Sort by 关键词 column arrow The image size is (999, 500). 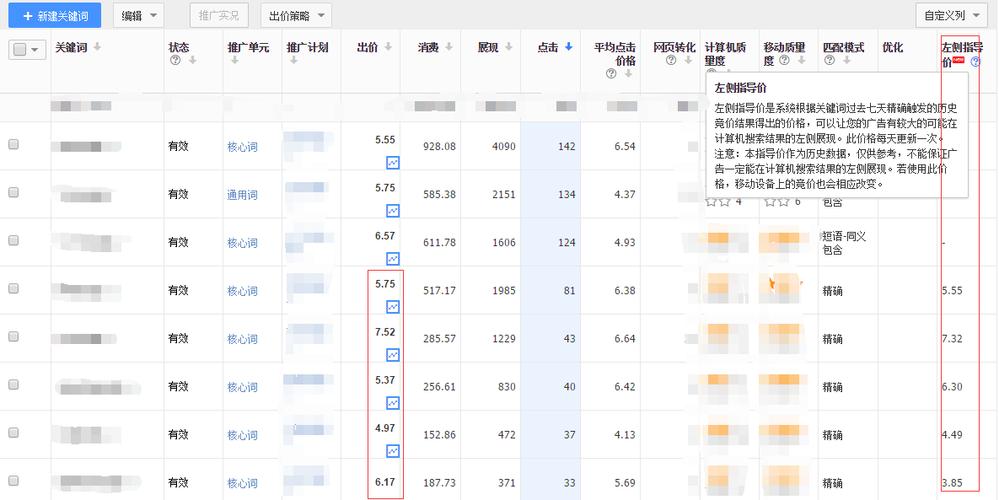[x=97, y=47]
